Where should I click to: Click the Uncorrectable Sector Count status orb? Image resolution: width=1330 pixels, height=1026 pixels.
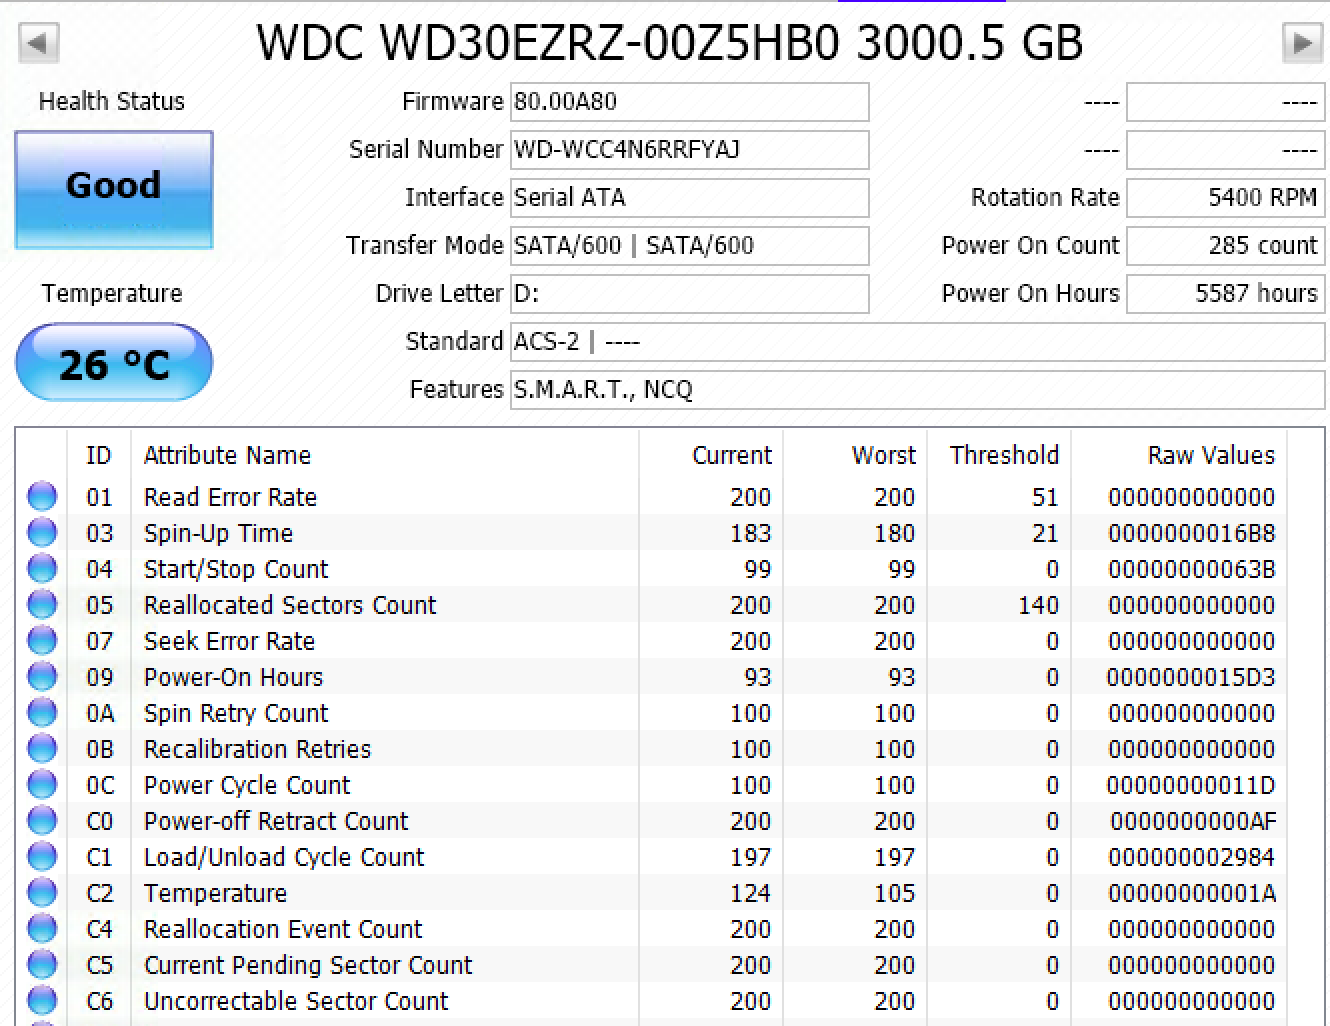42,1001
